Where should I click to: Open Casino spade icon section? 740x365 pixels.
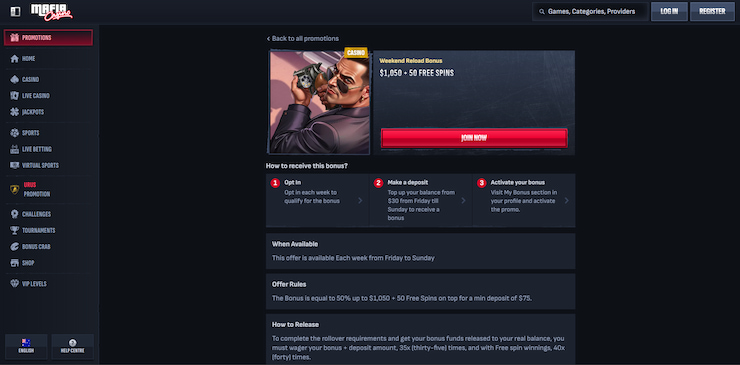click(x=15, y=79)
